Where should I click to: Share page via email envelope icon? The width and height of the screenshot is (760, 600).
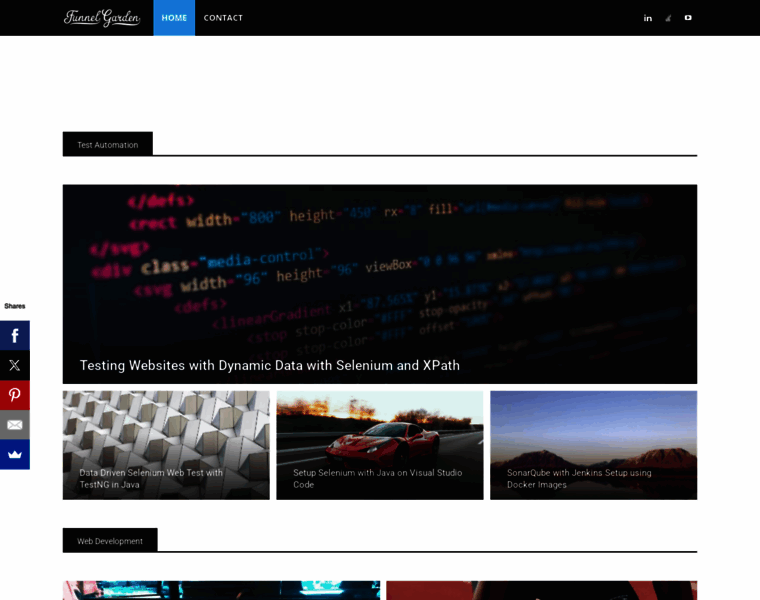(15, 424)
